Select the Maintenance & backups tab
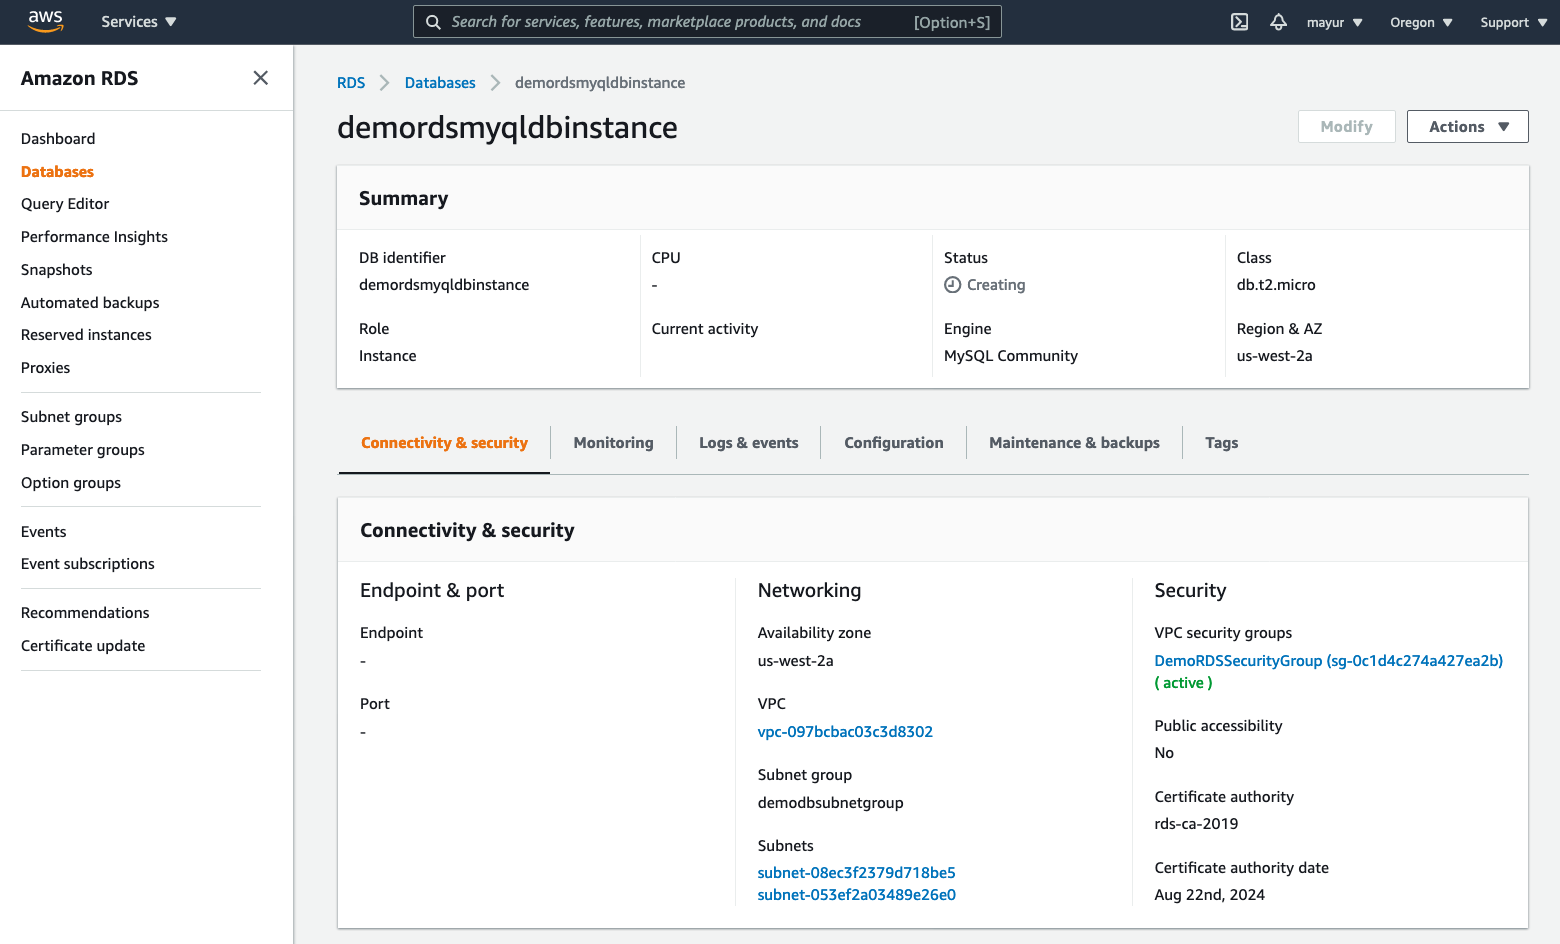This screenshot has height=944, width=1560. 1074,443
